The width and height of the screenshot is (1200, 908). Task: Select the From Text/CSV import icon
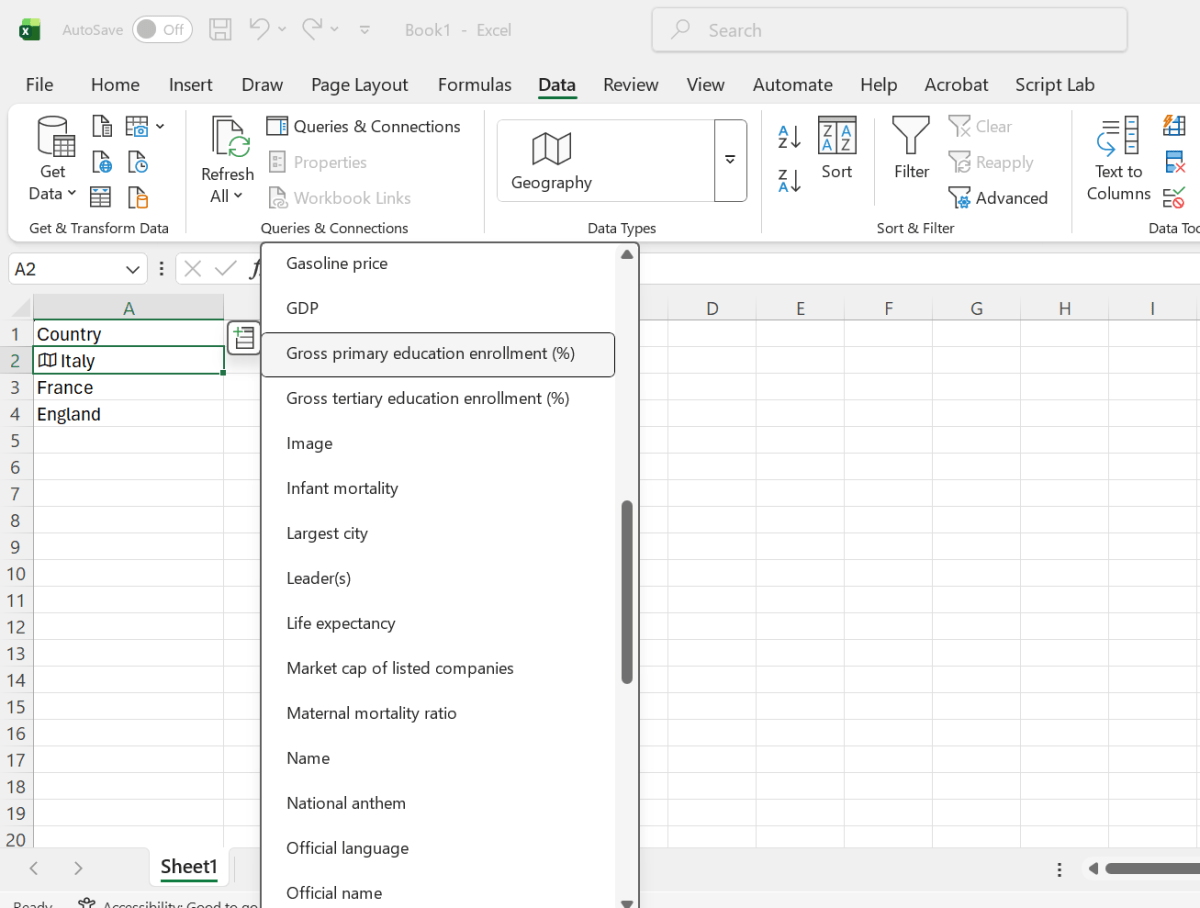tap(101, 126)
